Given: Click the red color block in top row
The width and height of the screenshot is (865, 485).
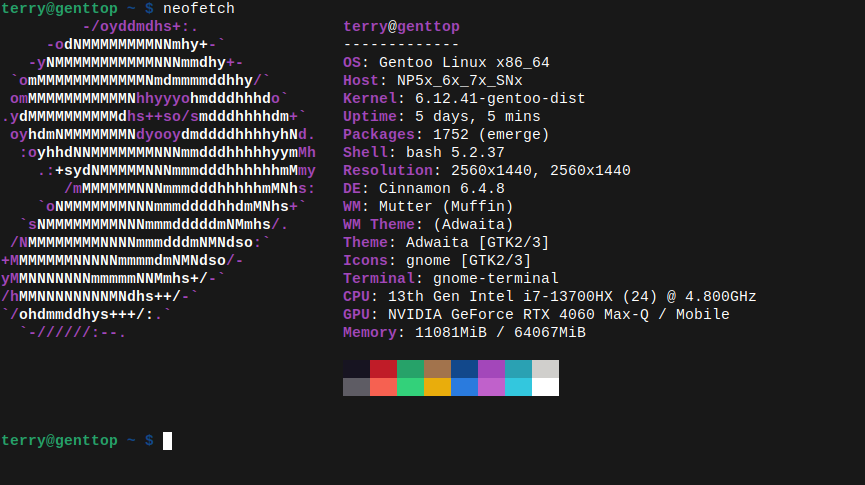Looking at the screenshot, I should pos(383,369).
